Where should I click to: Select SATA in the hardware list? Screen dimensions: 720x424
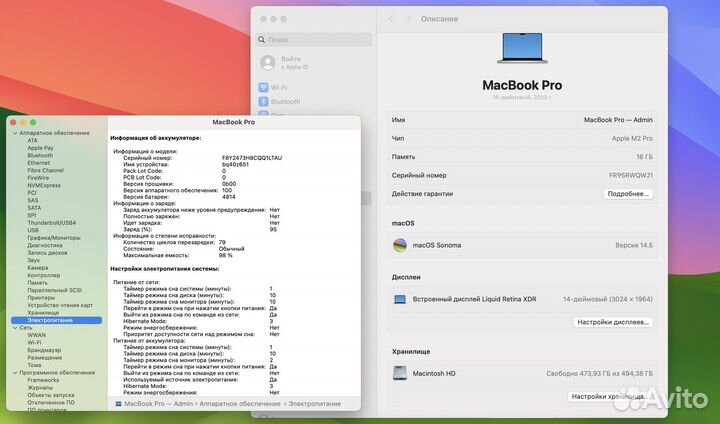click(34, 208)
